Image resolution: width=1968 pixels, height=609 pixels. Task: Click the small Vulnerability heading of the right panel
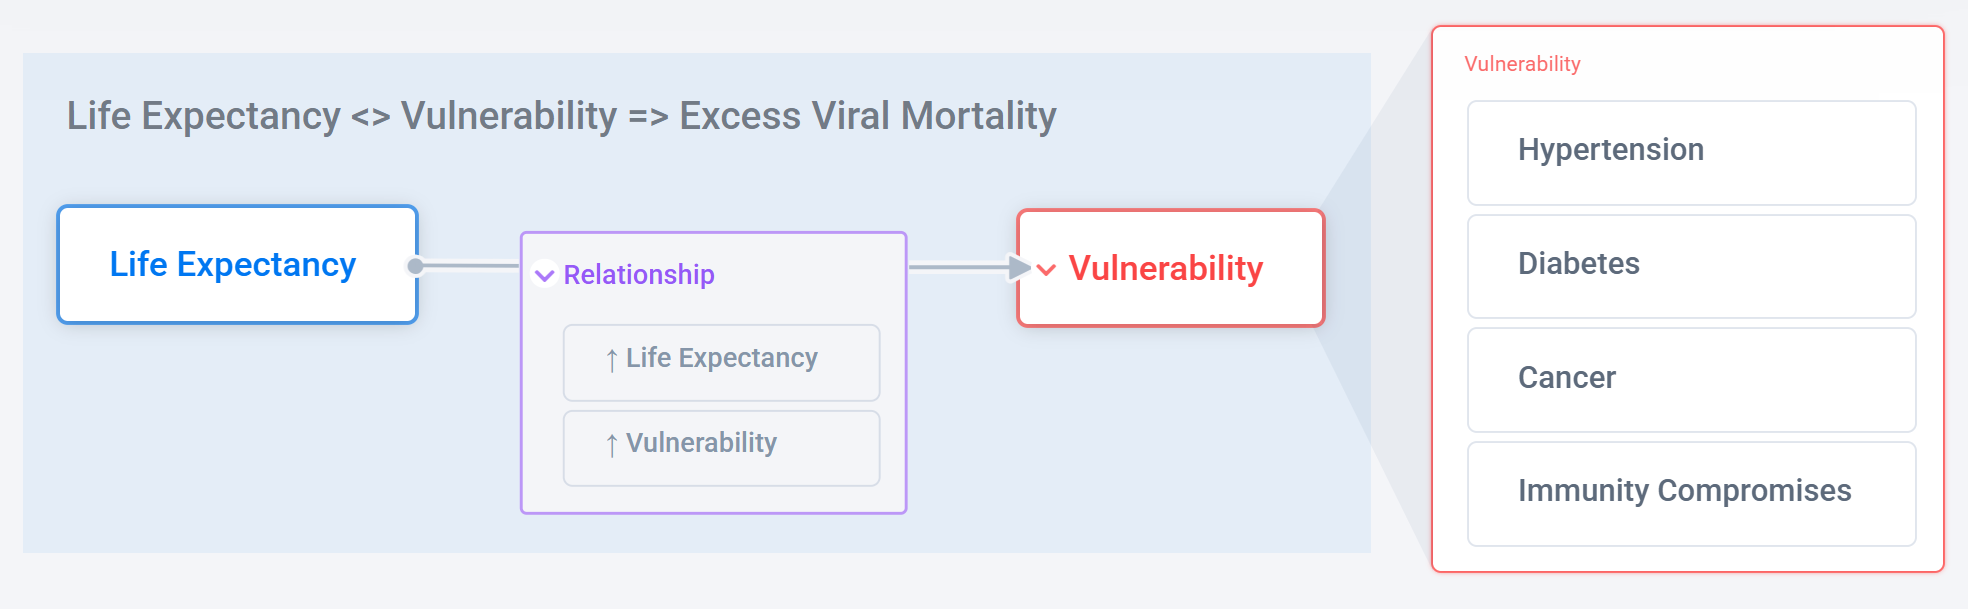pos(1522,64)
